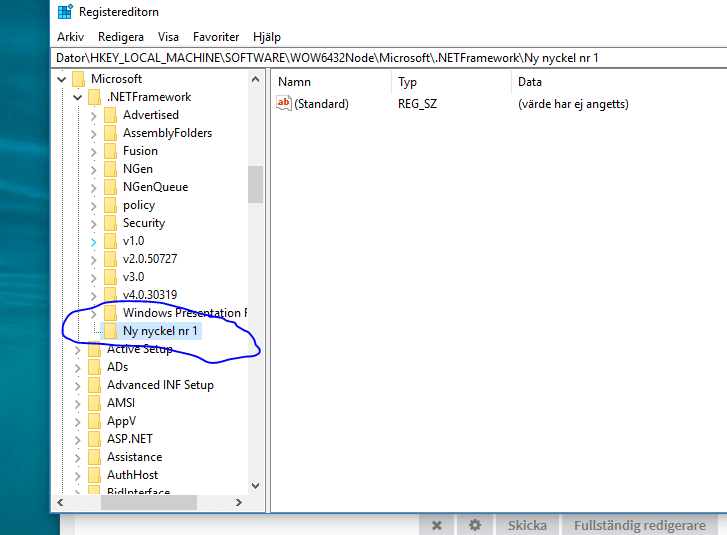
Task: Select the Ny nyckel nr 1 folder icon
Action: [x=110, y=331]
